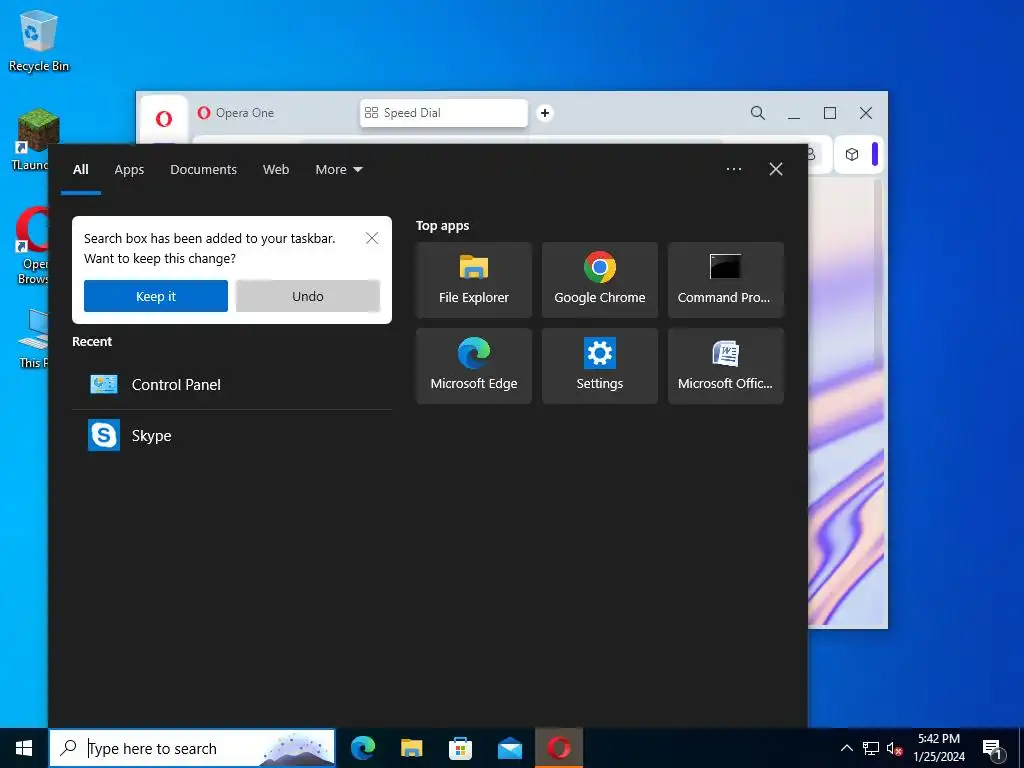This screenshot has width=1024, height=768.
Task: Click the Type here to search box
Action: pos(192,748)
